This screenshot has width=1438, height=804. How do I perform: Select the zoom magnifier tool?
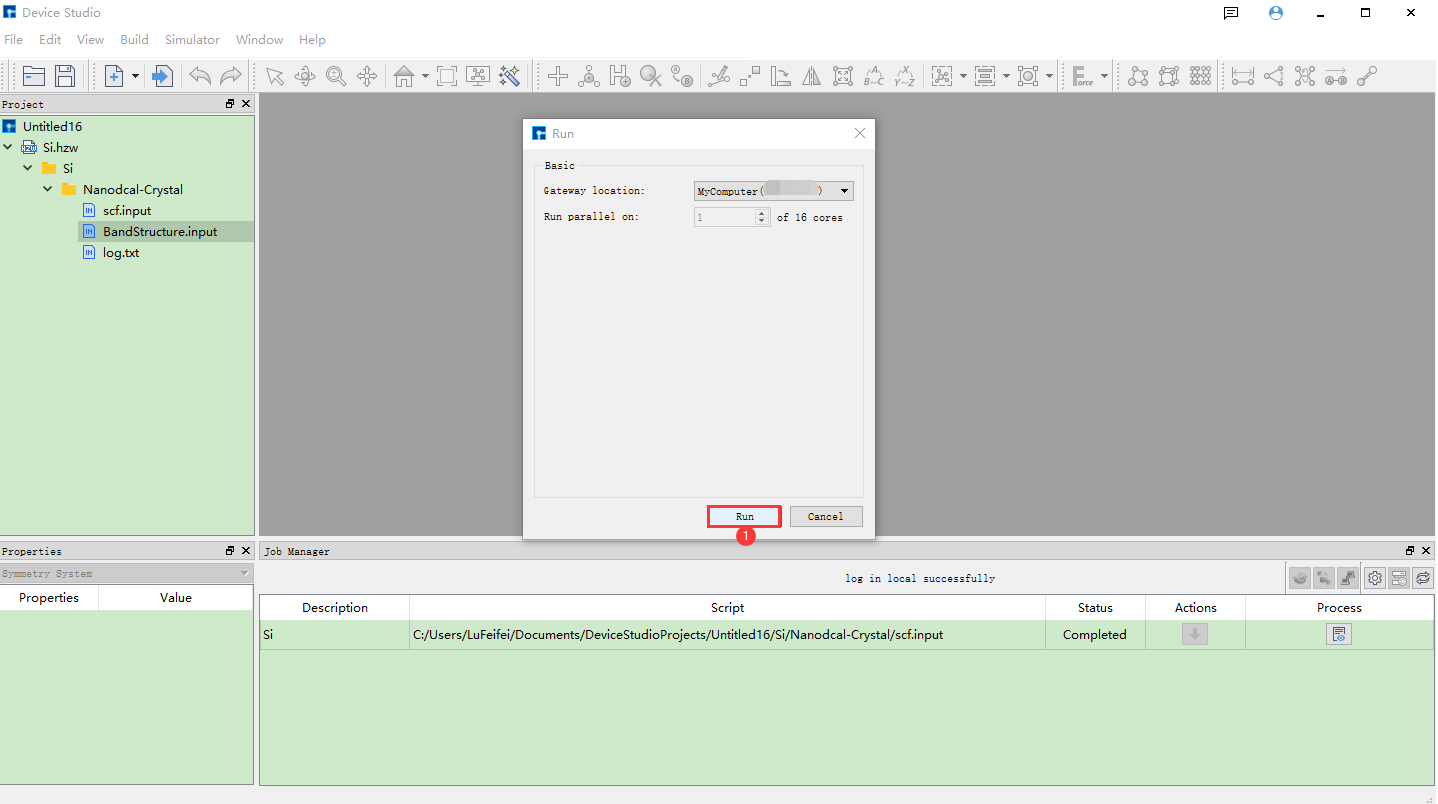(336, 76)
